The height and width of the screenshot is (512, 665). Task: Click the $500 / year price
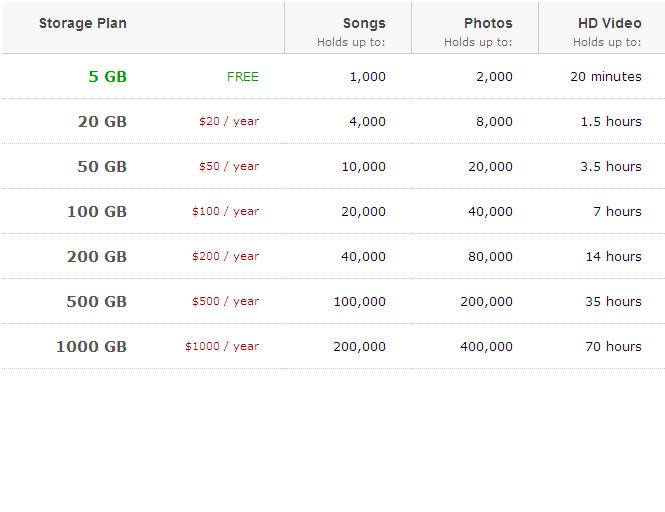tap(226, 302)
